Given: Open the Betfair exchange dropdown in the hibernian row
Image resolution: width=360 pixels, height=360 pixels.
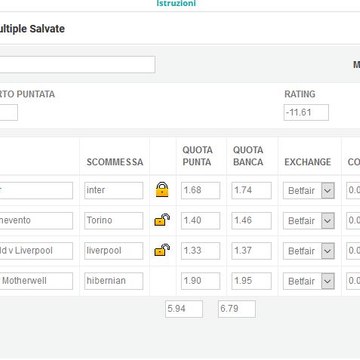Looking at the screenshot, I should point(309,281).
